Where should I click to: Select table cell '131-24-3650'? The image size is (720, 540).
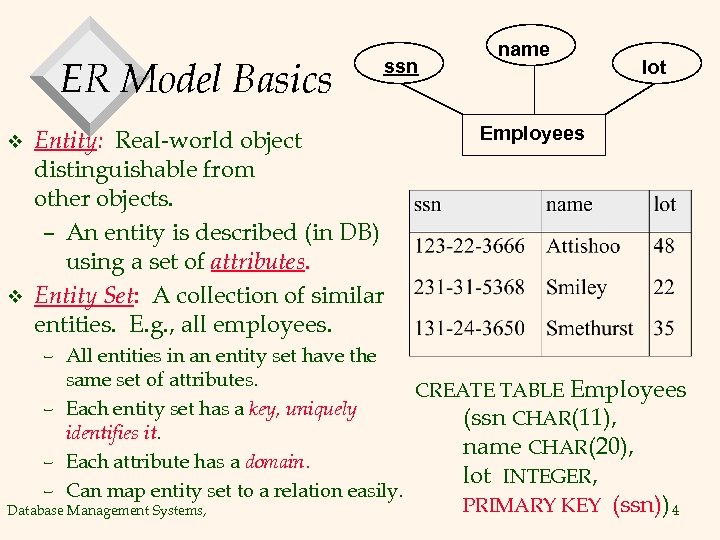point(469,328)
